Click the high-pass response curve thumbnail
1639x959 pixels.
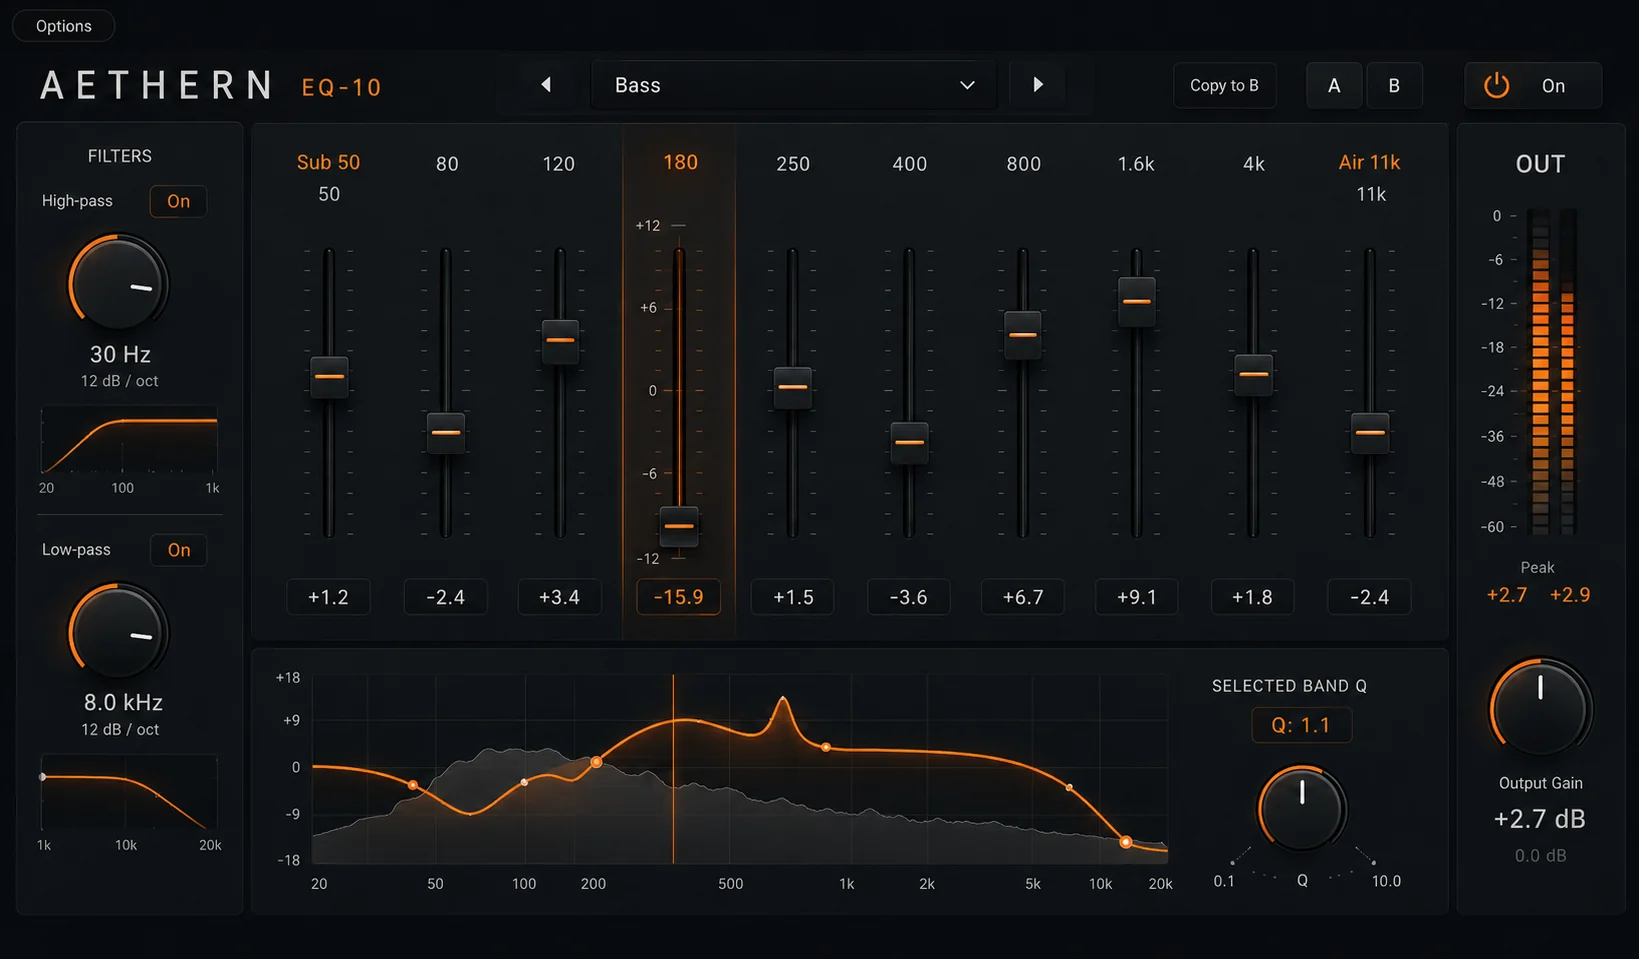[x=129, y=440]
